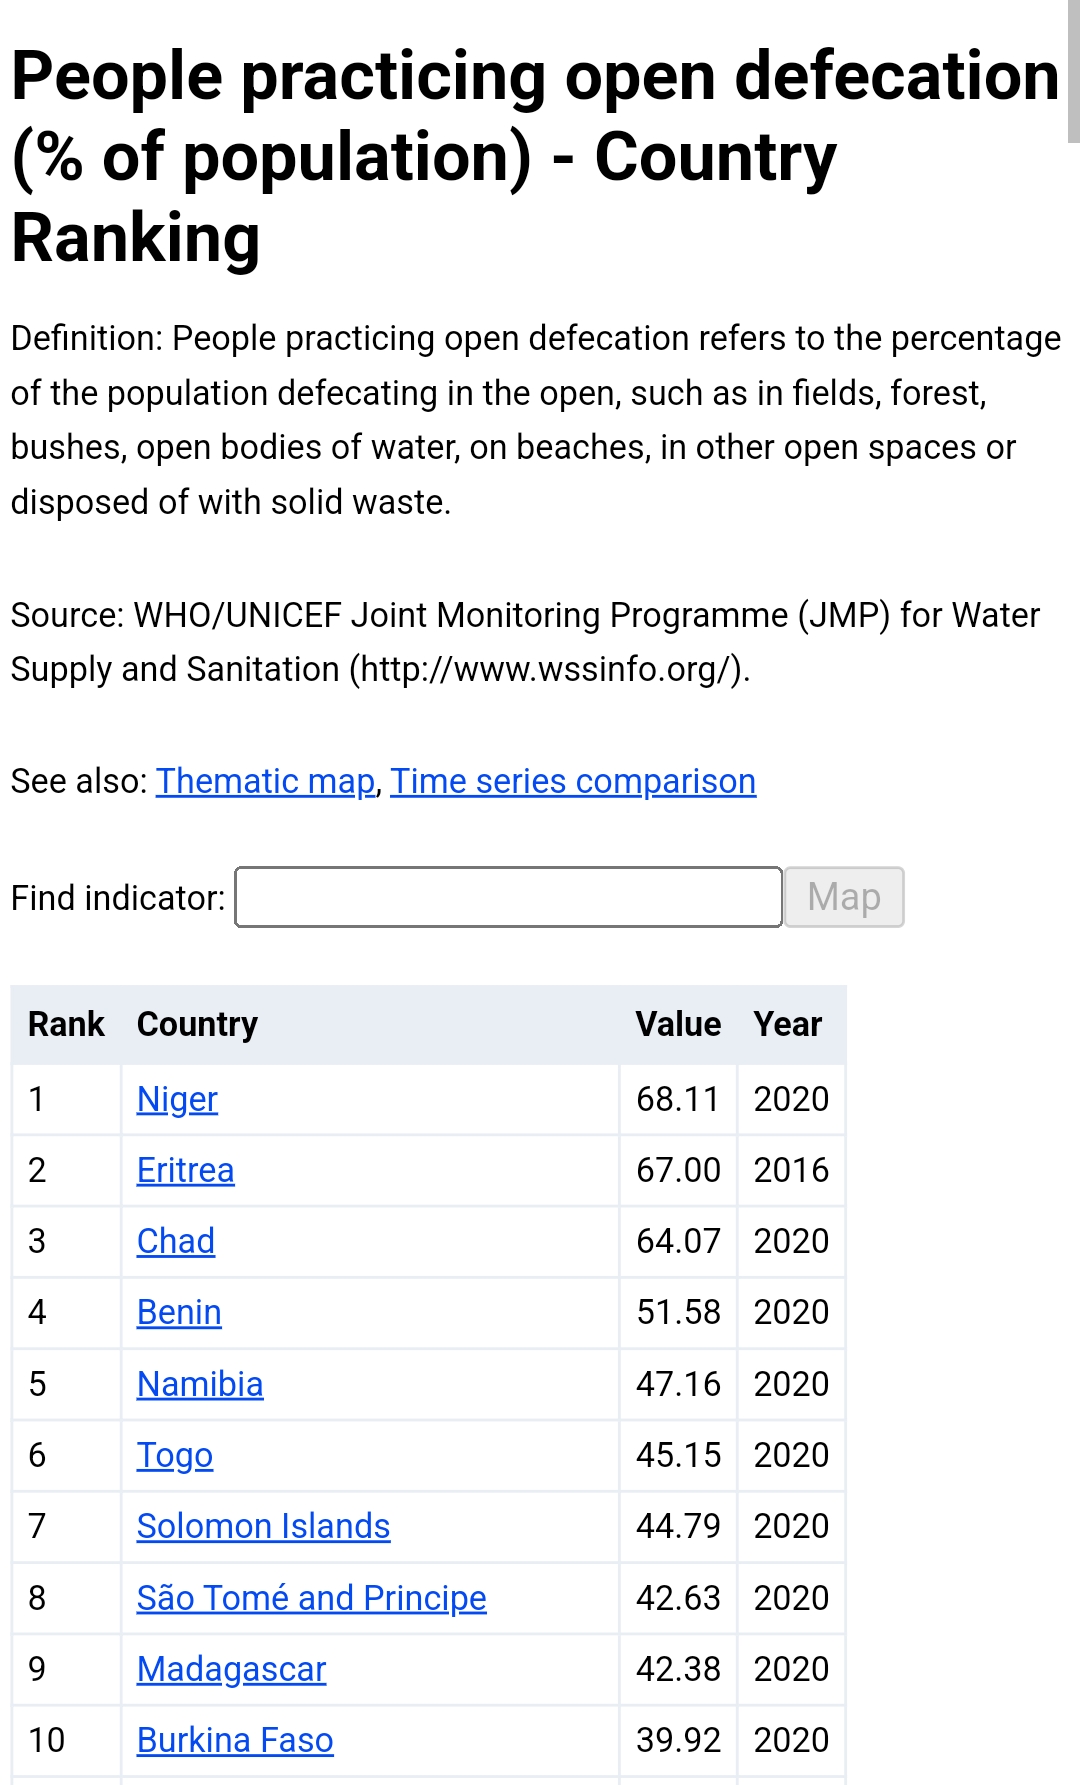Screen dimensions: 1080x1785
Task: Open the Burkina Faso link
Action: (x=235, y=1740)
